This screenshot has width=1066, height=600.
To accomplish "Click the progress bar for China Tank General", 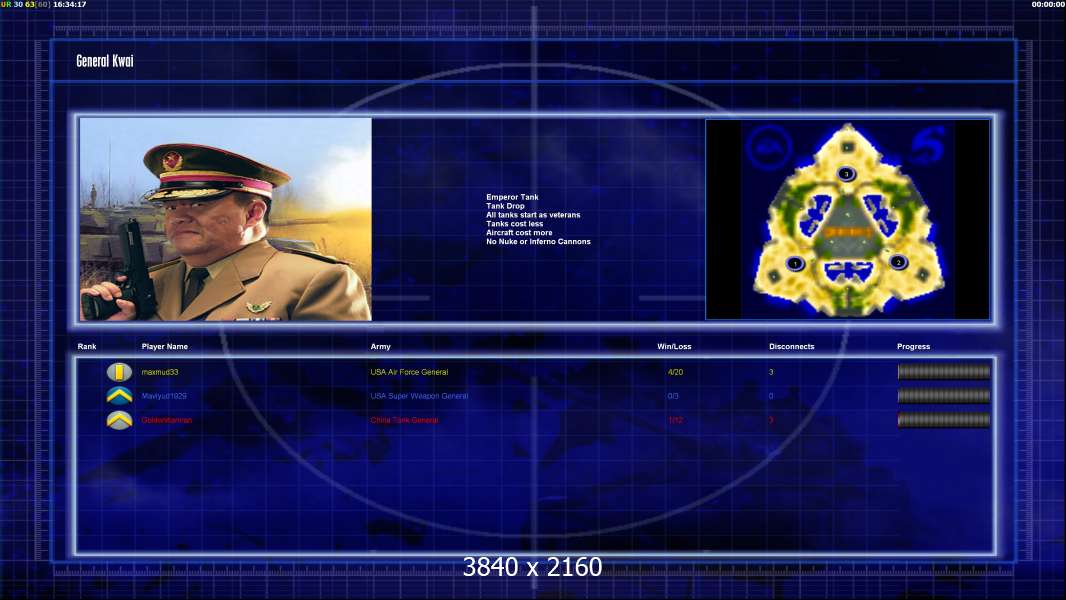I will 944,420.
